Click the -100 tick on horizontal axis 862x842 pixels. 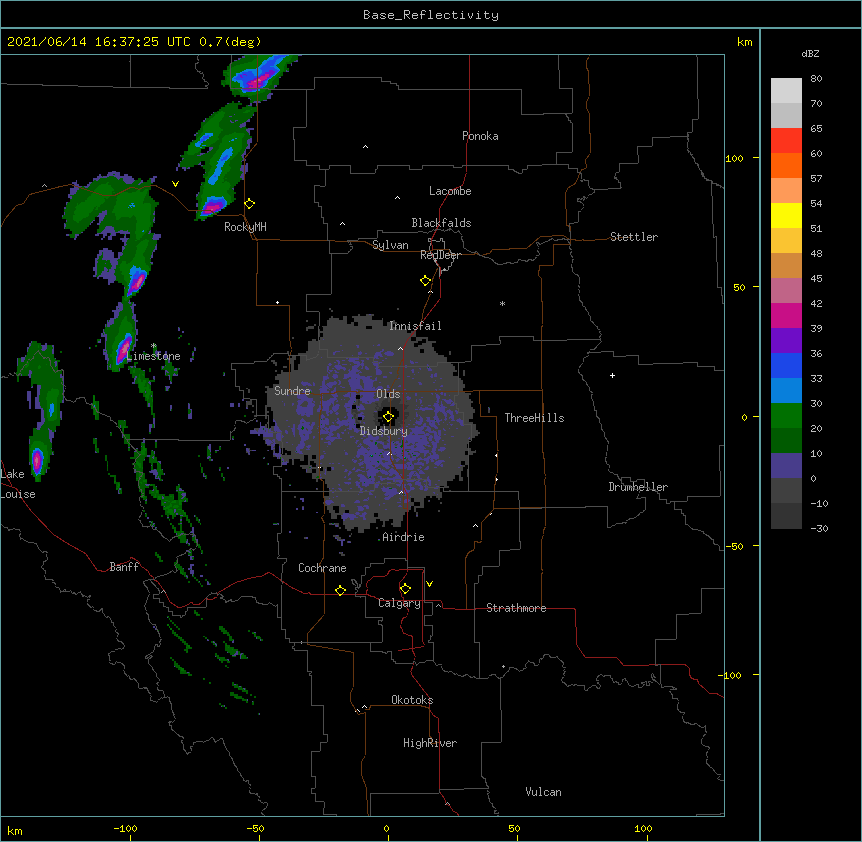[x=125, y=828]
